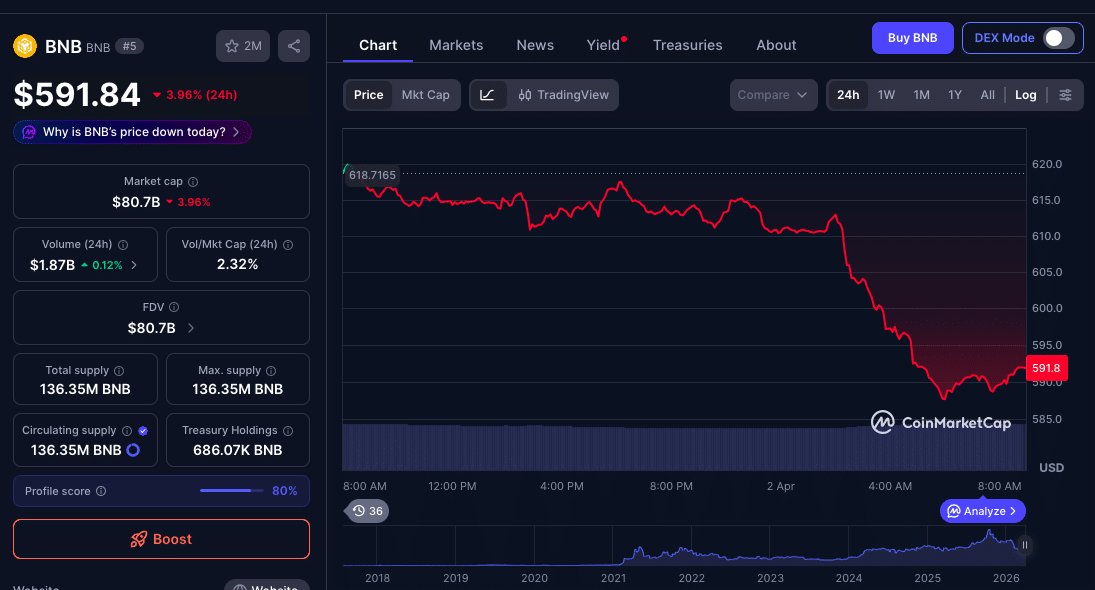Select the 24h time range
This screenshot has width=1095, height=590.
848,95
